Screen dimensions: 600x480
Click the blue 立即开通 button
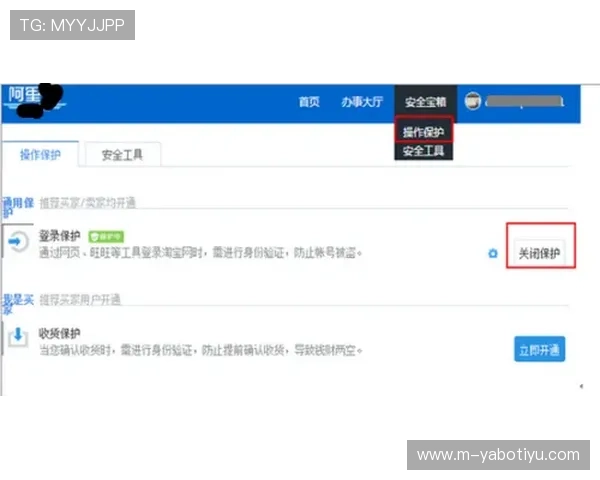tap(539, 349)
